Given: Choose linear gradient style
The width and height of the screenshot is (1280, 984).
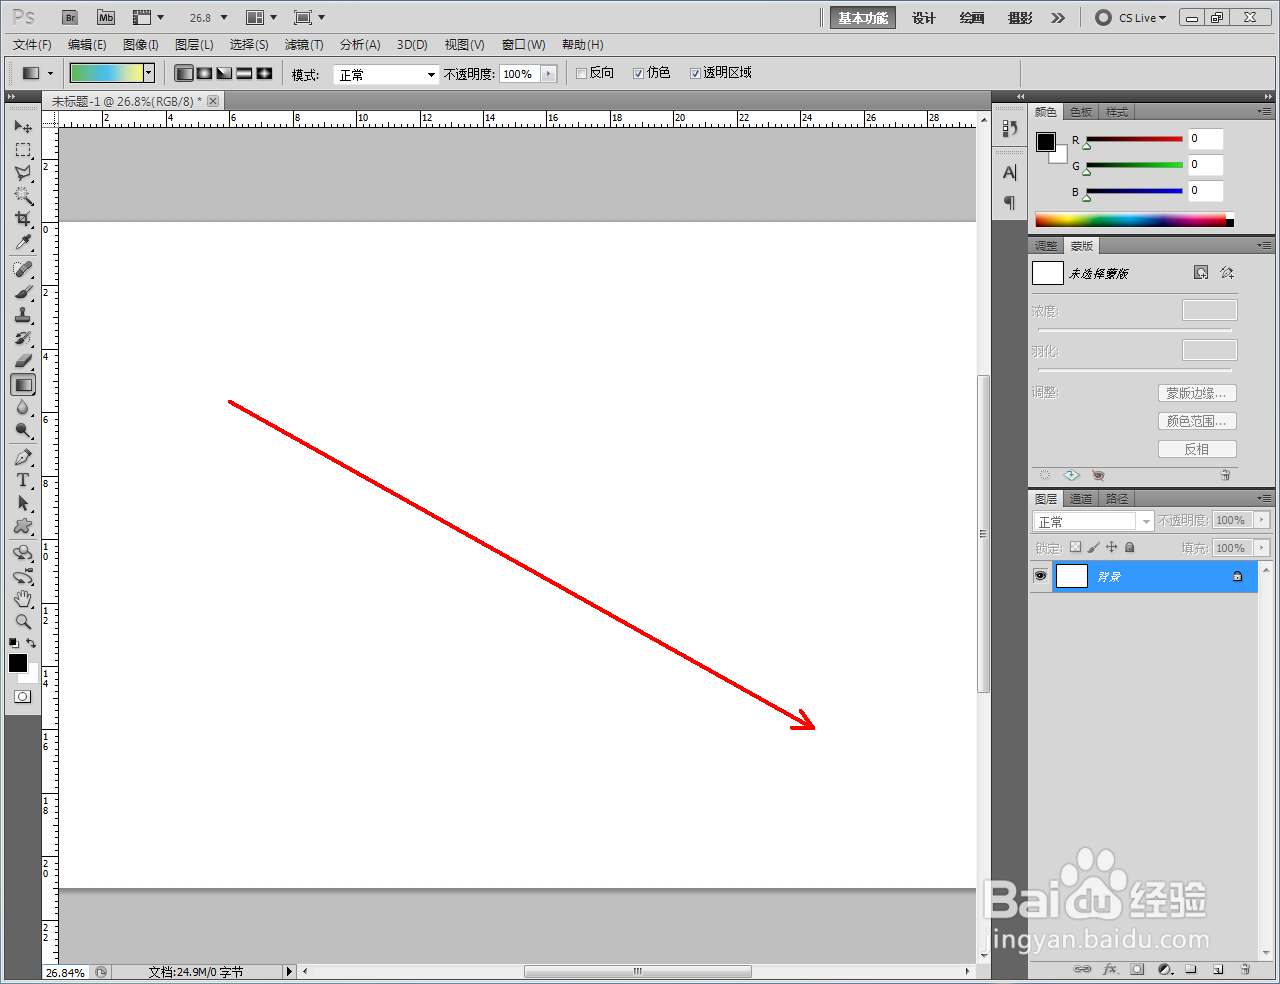Looking at the screenshot, I should click(x=184, y=73).
